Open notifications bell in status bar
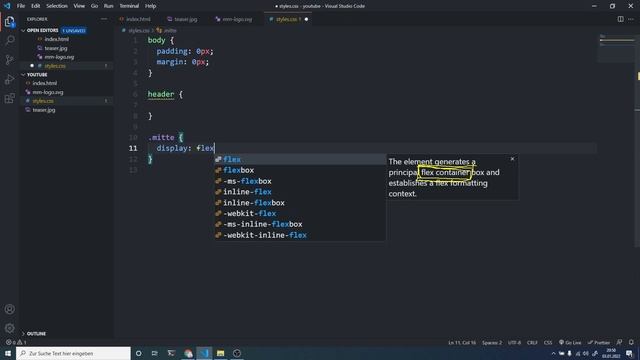640x360 pixels. [x=631, y=342]
